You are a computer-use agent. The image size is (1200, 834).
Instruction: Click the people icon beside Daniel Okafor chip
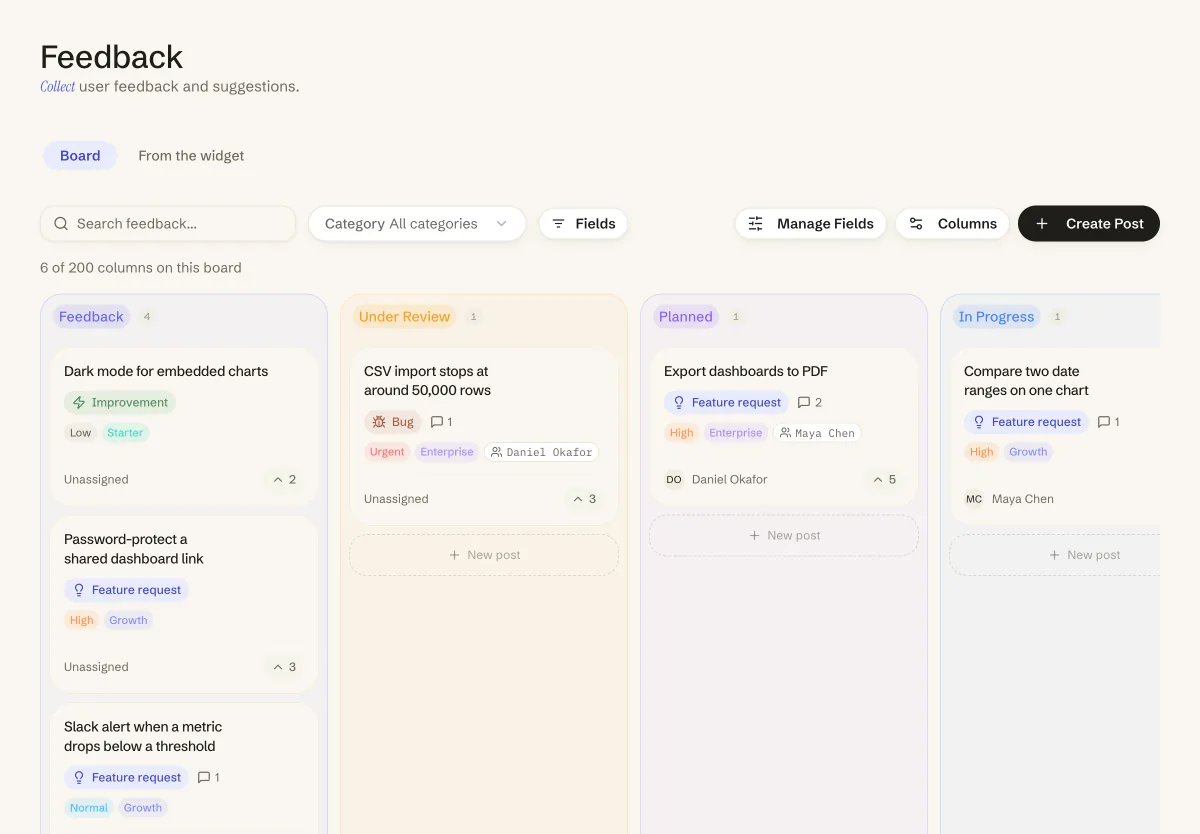[496, 452]
